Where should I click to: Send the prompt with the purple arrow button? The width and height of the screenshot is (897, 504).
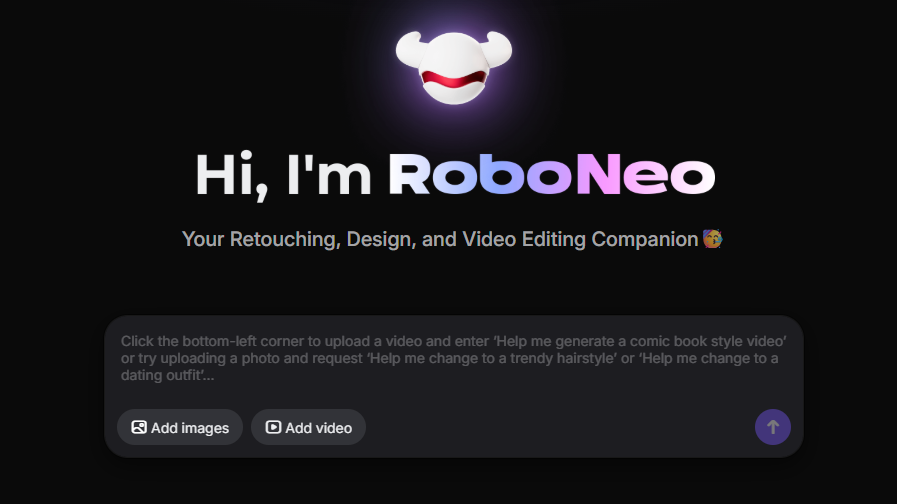772,427
